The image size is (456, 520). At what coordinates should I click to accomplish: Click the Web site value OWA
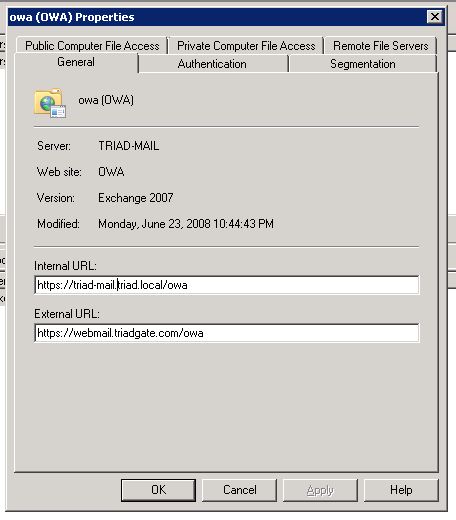pos(111,172)
